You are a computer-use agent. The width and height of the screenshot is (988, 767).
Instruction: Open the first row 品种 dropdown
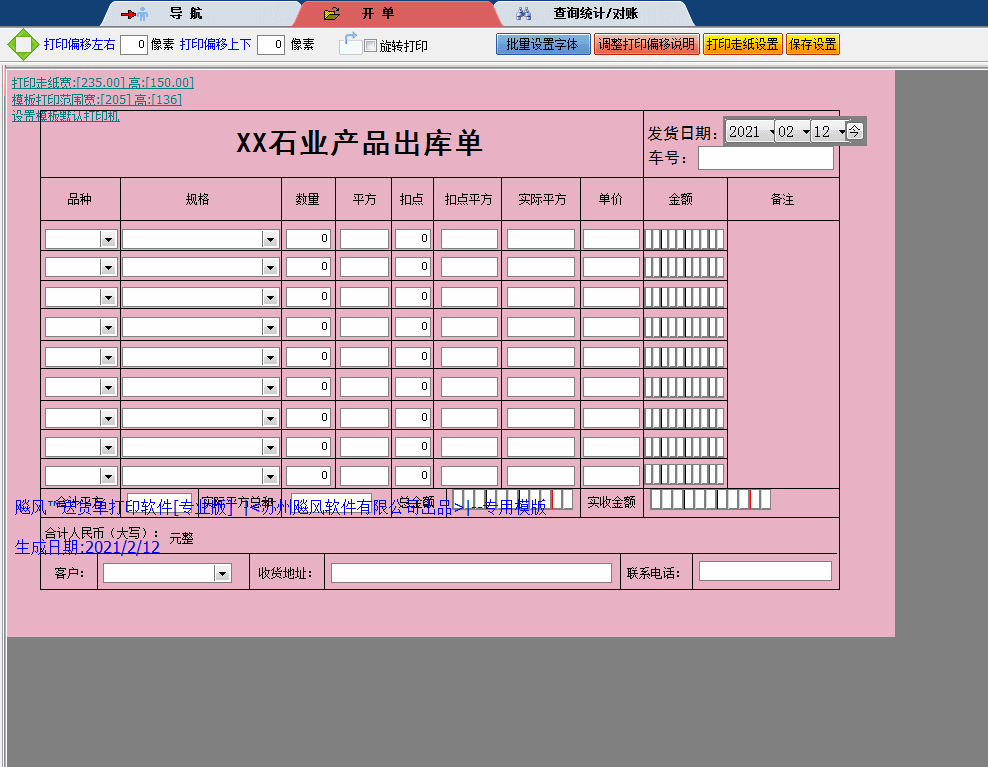(107, 238)
